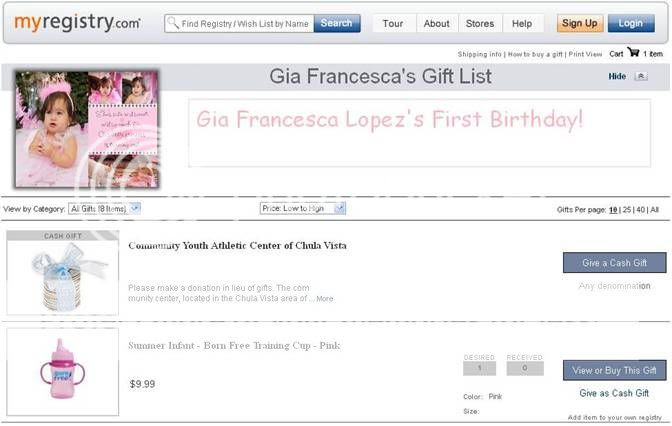Open Gia Francesca's birthday photo collage
The height and width of the screenshot is (426, 672).
coord(87,129)
